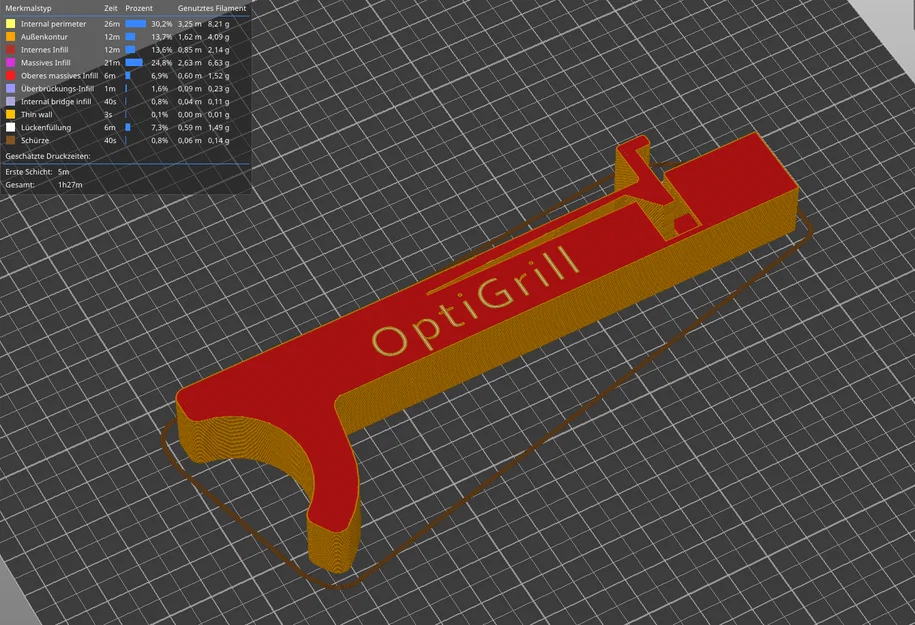Click the 'Geschätzte Druckzeiten:' heading
The height and width of the screenshot is (625, 915).
coord(48,156)
